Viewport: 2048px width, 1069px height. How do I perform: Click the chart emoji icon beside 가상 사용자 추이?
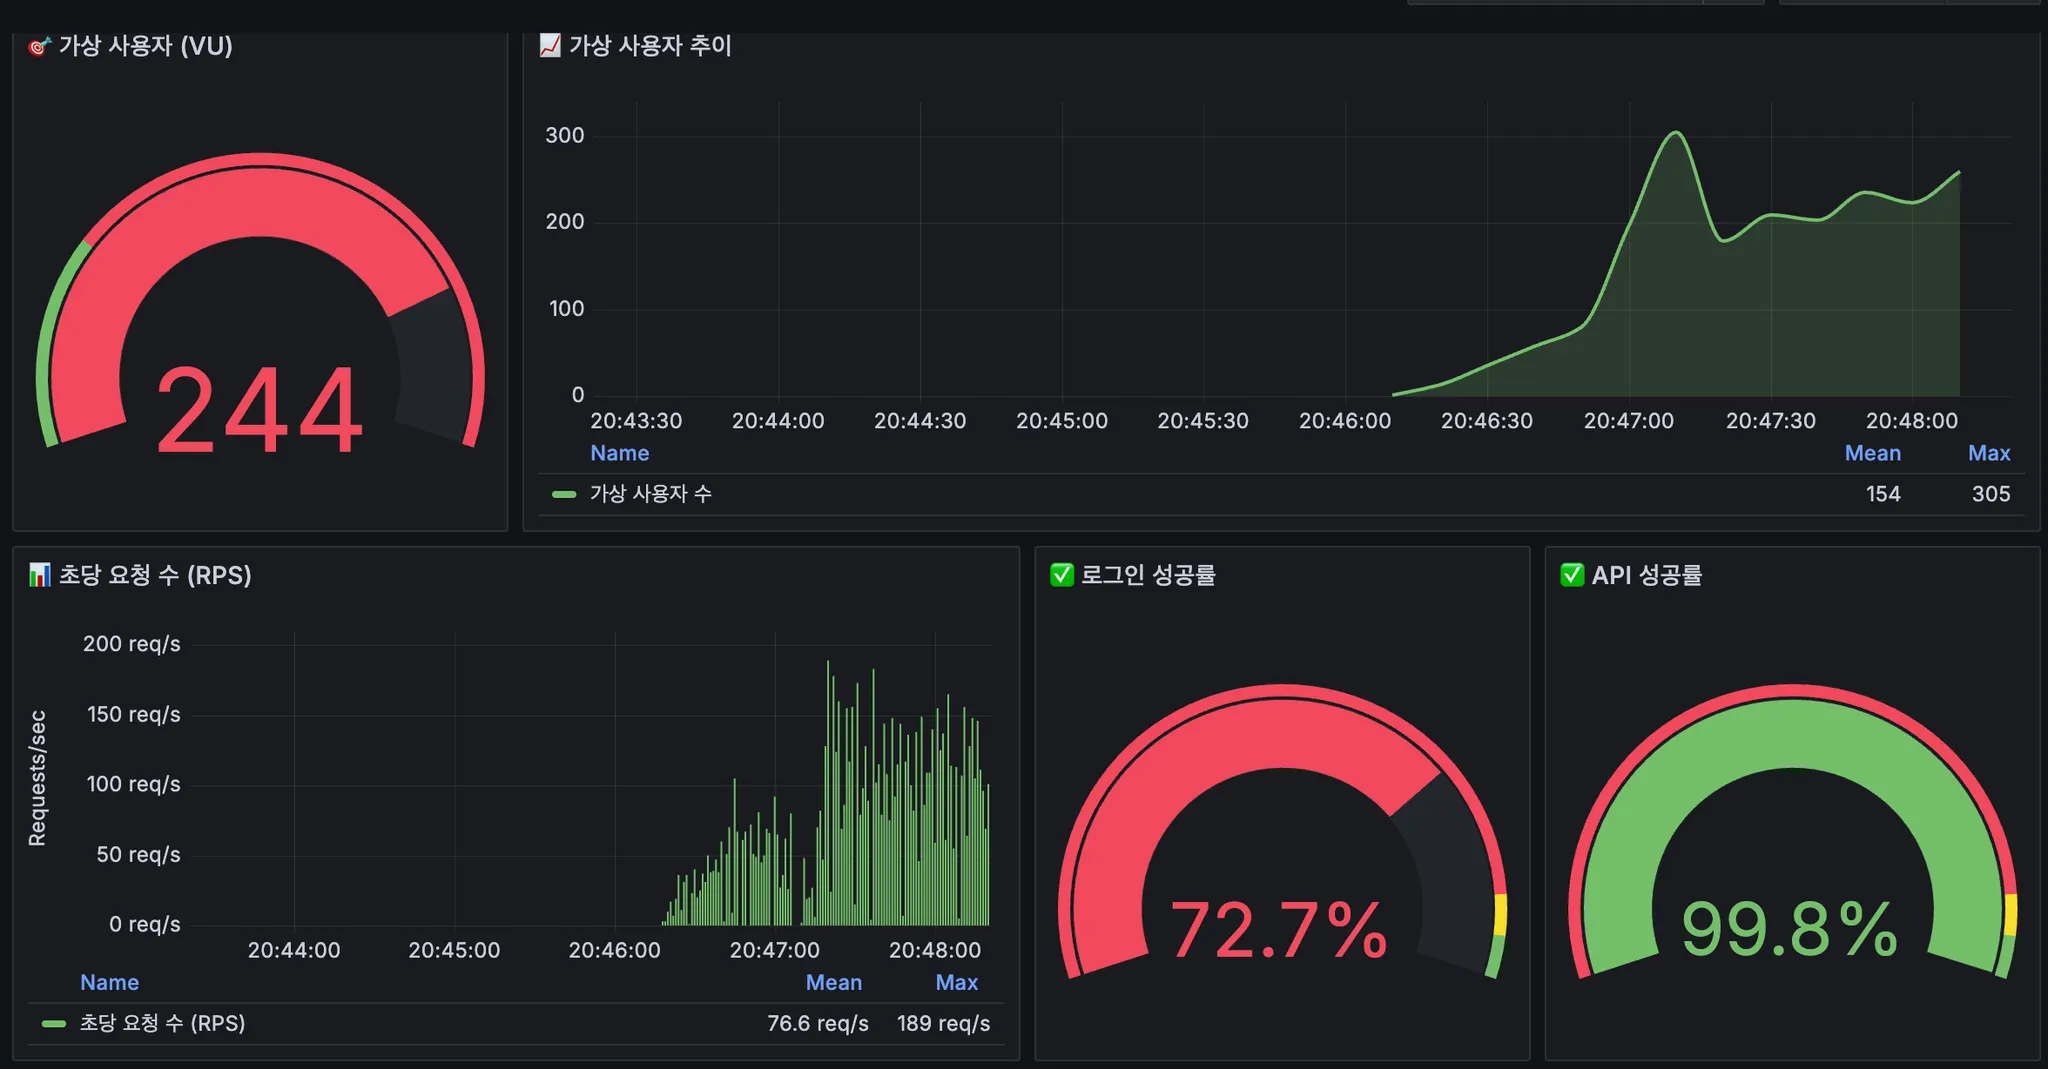pos(550,46)
